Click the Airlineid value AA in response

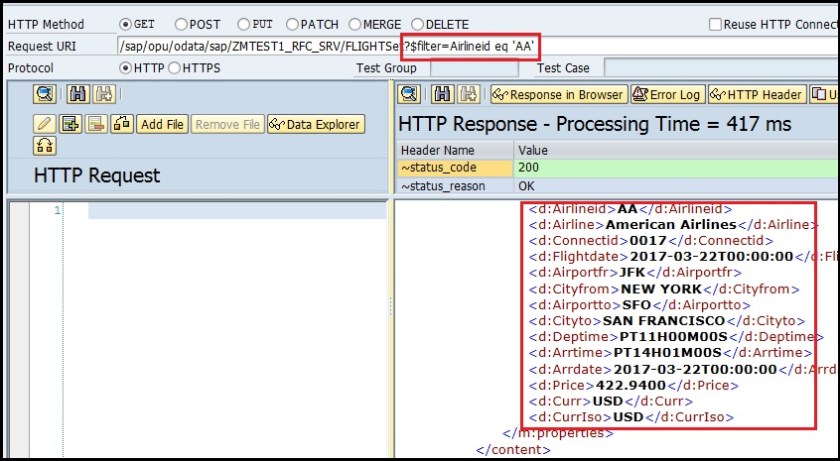click(x=627, y=209)
